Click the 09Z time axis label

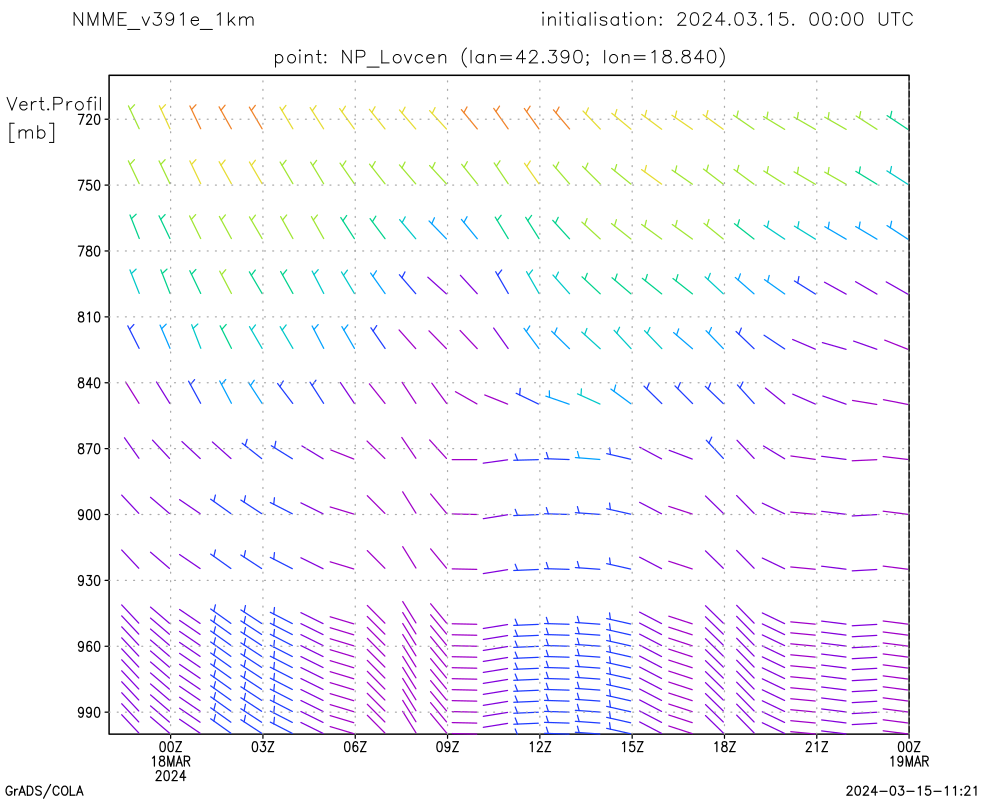tap(447, 747)
